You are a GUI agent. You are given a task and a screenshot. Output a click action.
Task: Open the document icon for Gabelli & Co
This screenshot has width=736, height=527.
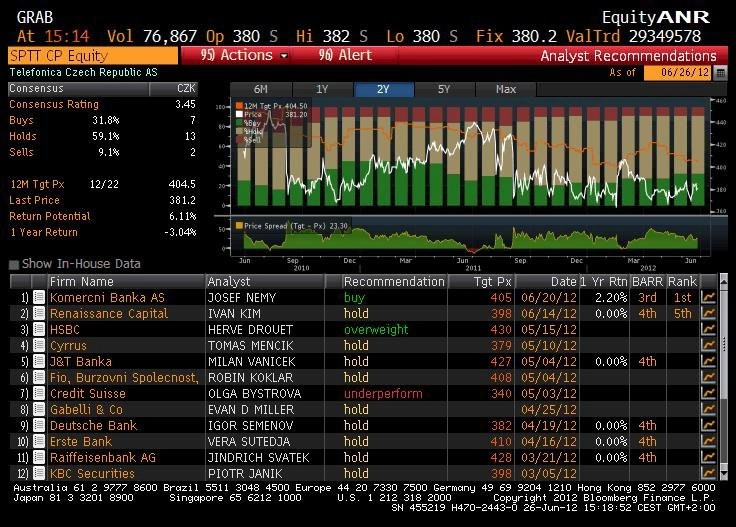[x=39, y=409]
